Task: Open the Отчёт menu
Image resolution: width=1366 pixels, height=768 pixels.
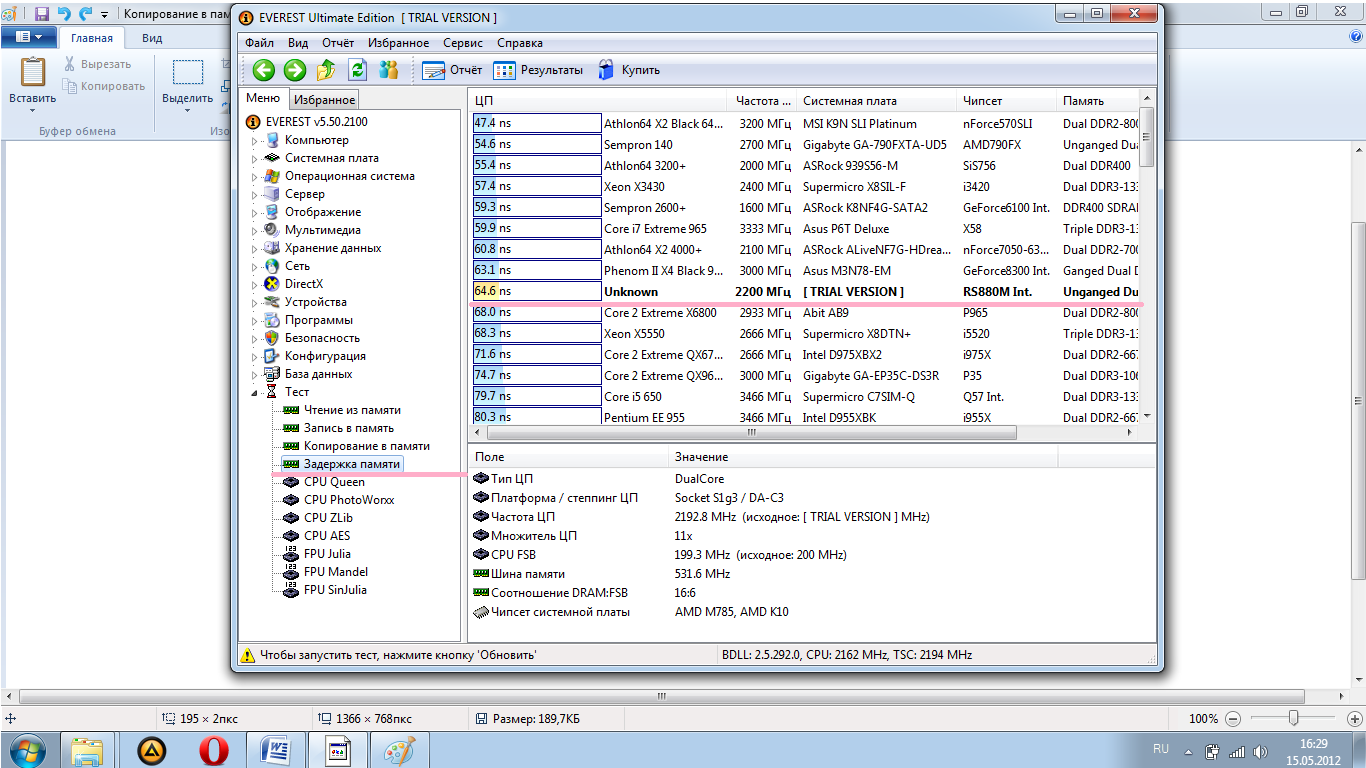Action: [338, 43]
